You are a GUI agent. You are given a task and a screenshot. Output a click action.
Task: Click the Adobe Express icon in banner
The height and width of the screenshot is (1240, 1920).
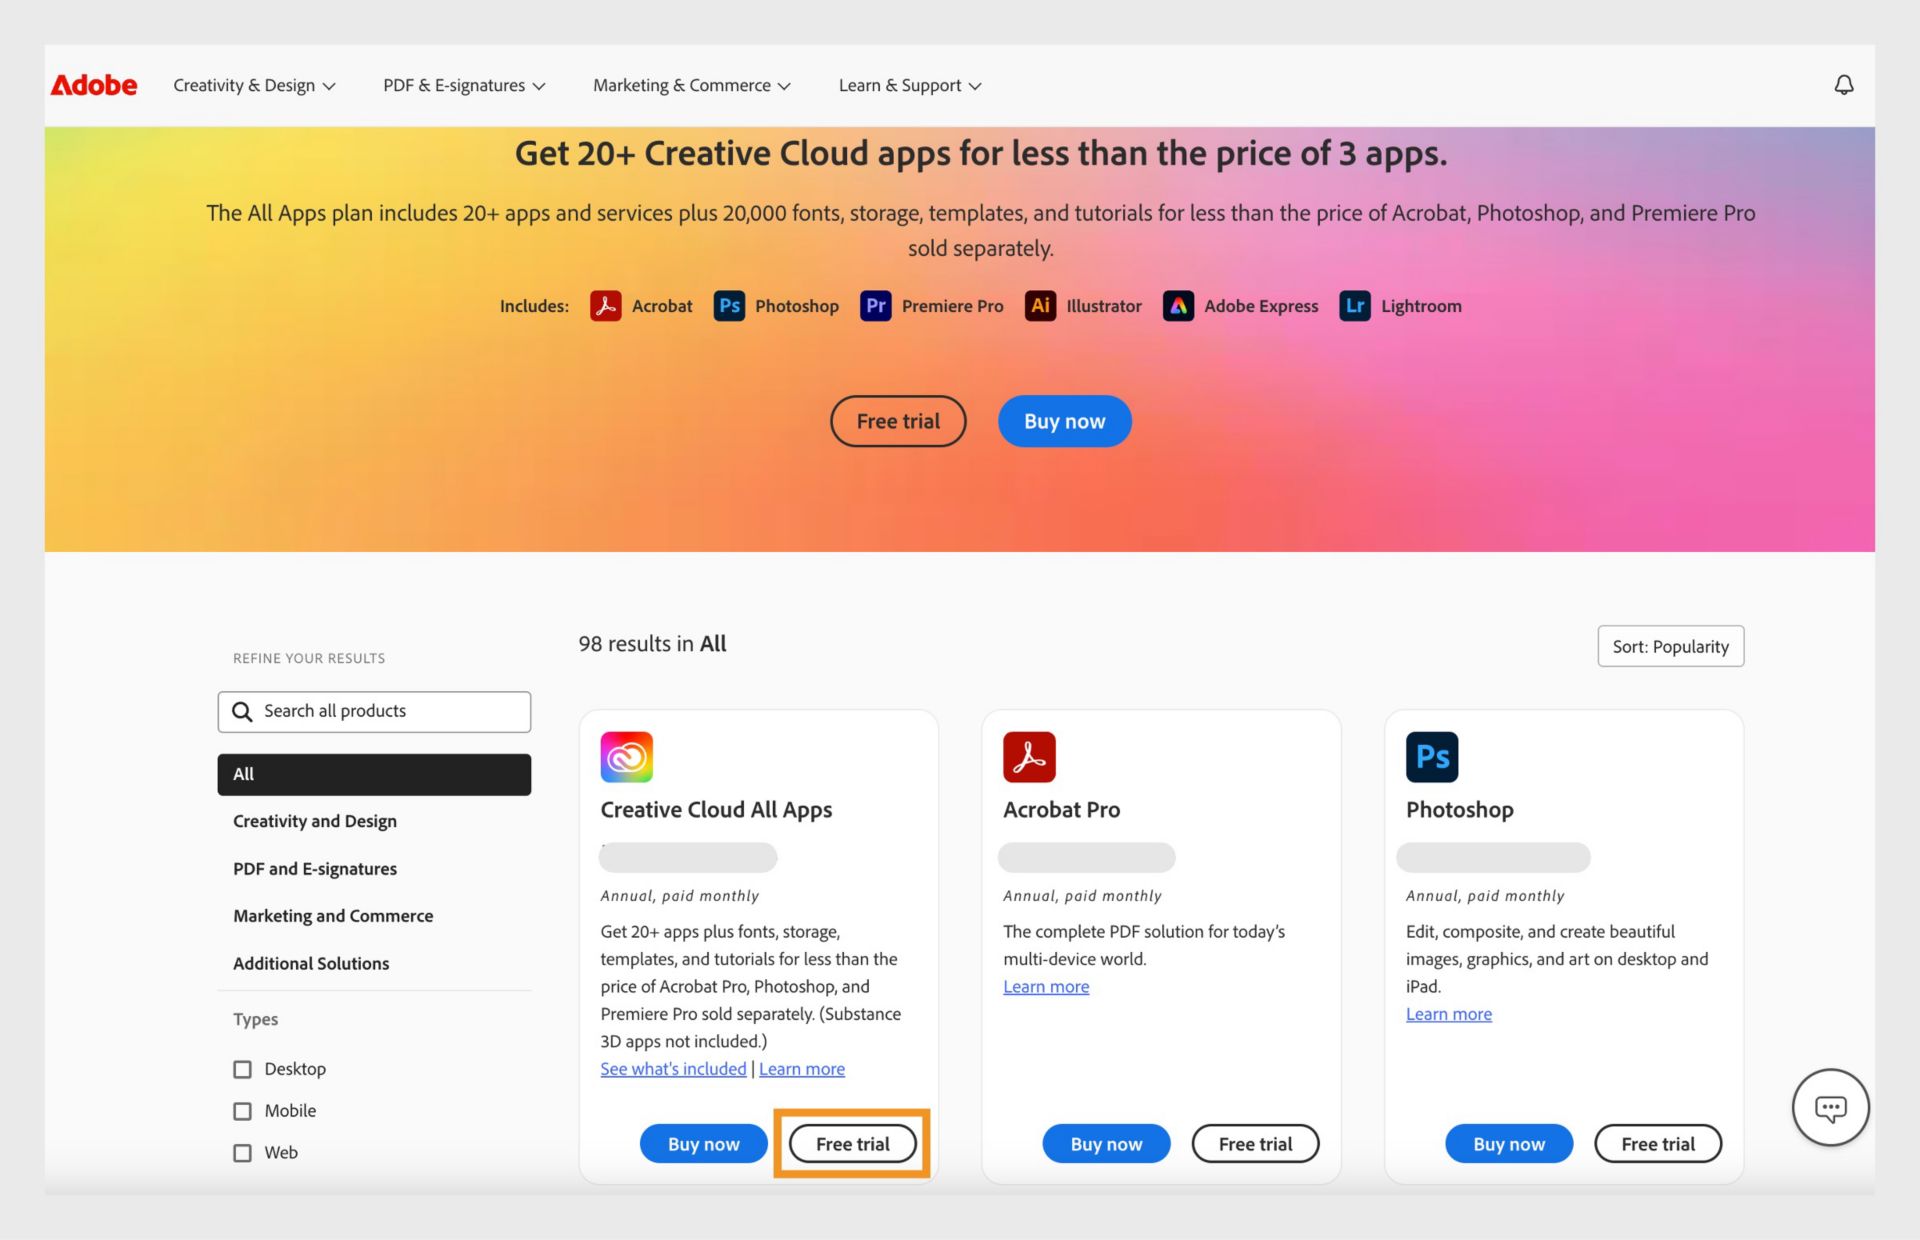(1178, 305)
